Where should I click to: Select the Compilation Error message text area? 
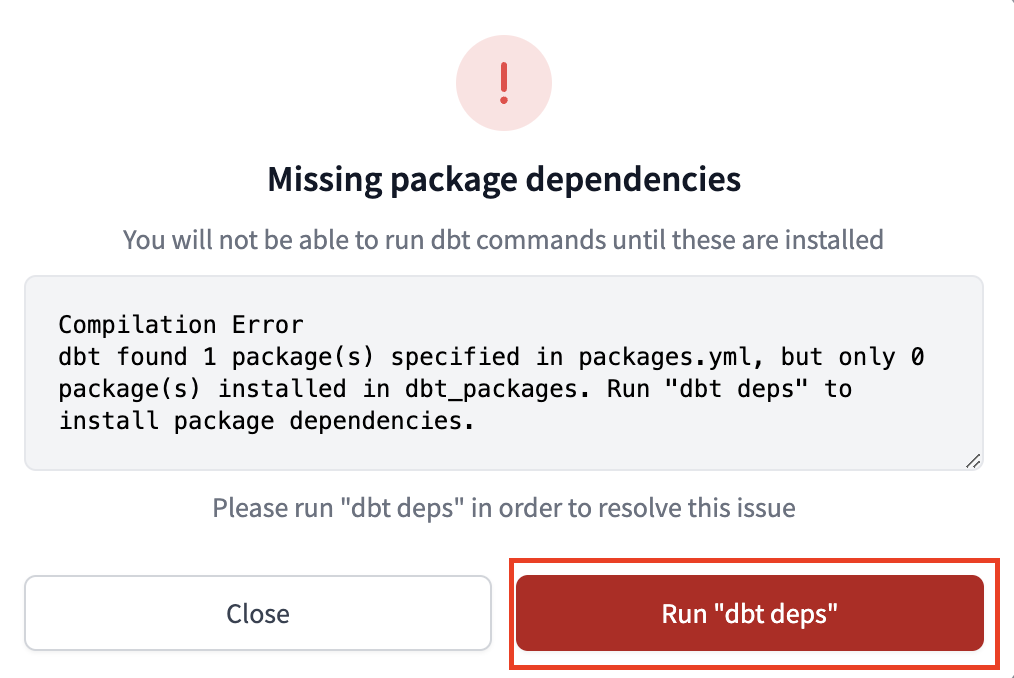pyautogui.click(x=504, y=372)
